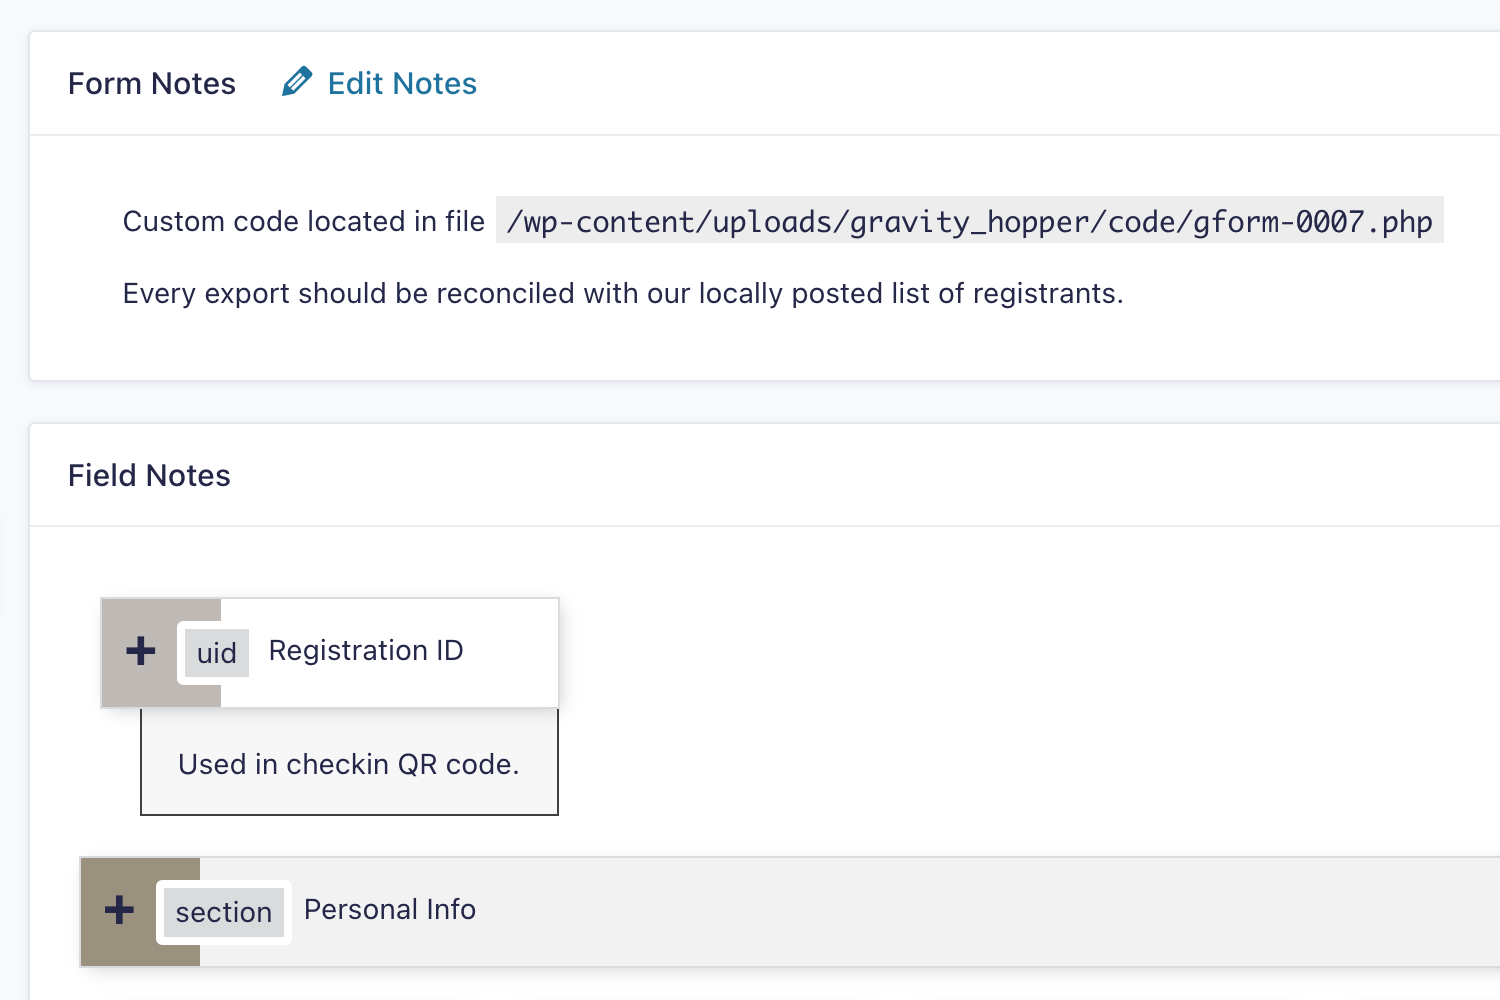Image resolution: width=1500 pixels, height=1000 pixels.
Task: Click the 'Every export should be reconciled' paragraph
Action: point(623,293)
